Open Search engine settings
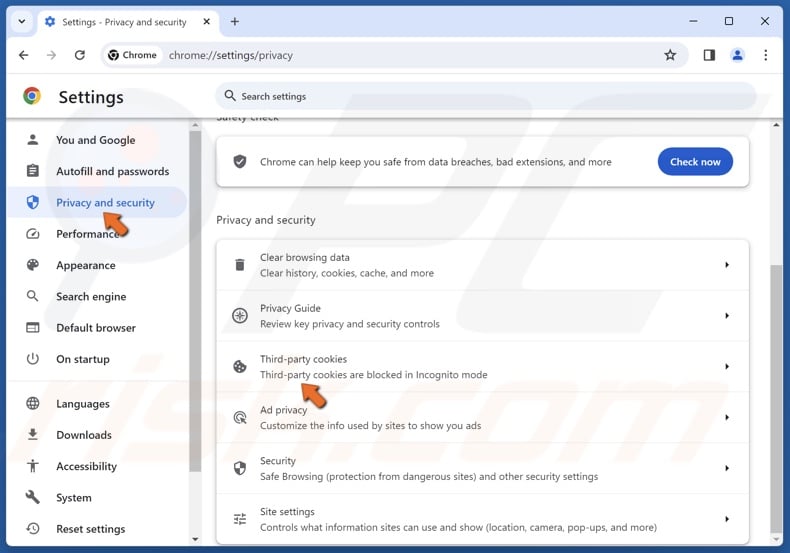Viewport: 790px width, 553px height. [98, 297]
